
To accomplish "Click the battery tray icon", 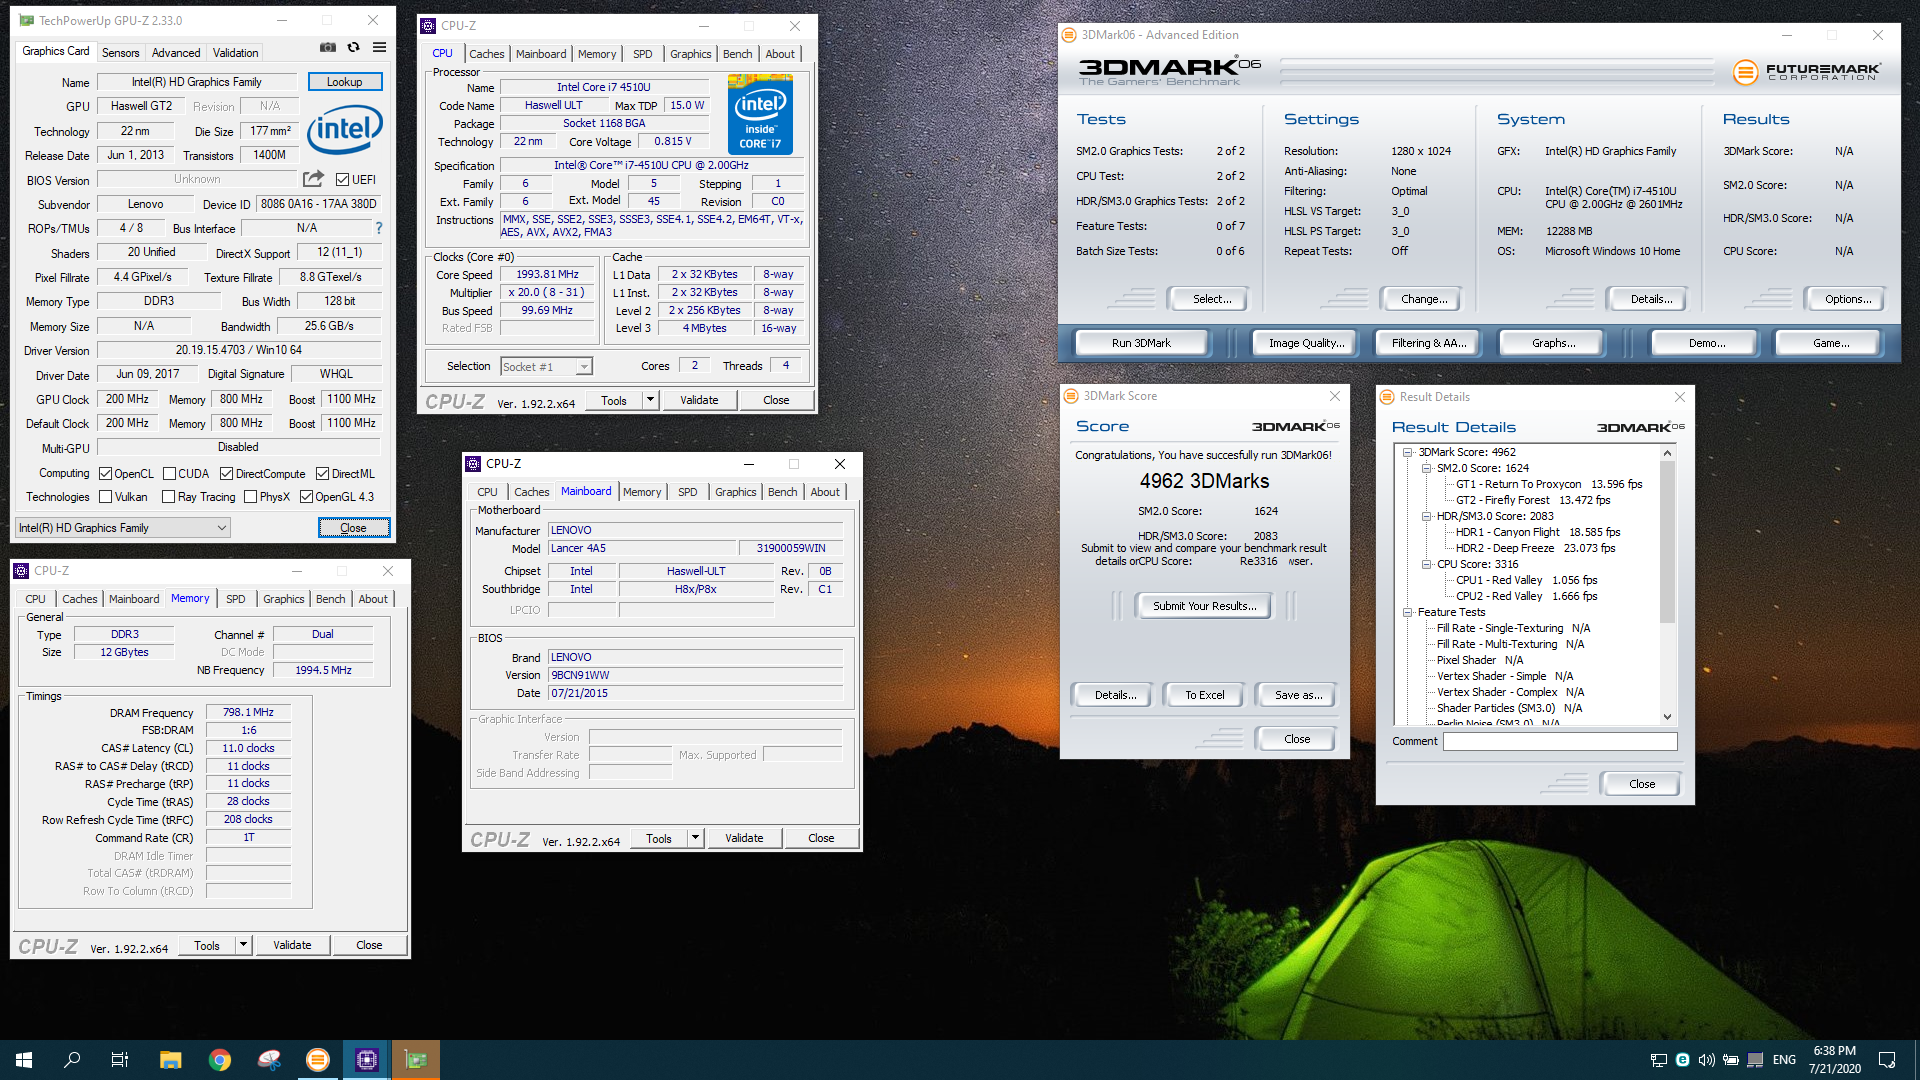I will 1730,1060.
